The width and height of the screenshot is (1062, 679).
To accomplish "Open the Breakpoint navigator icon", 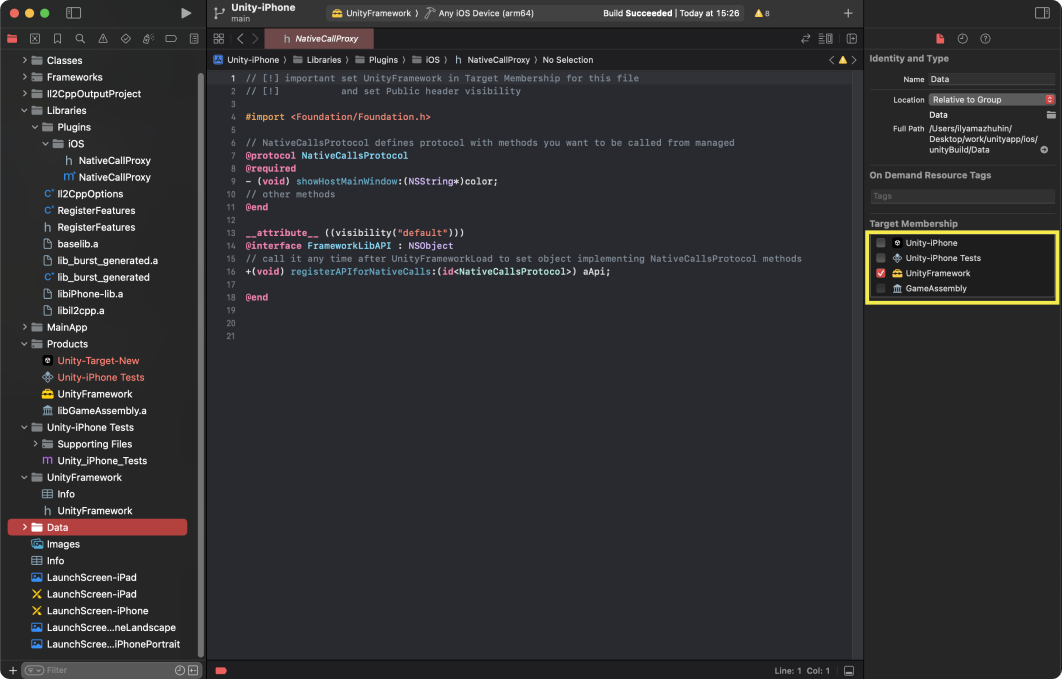I will [171, 39].
